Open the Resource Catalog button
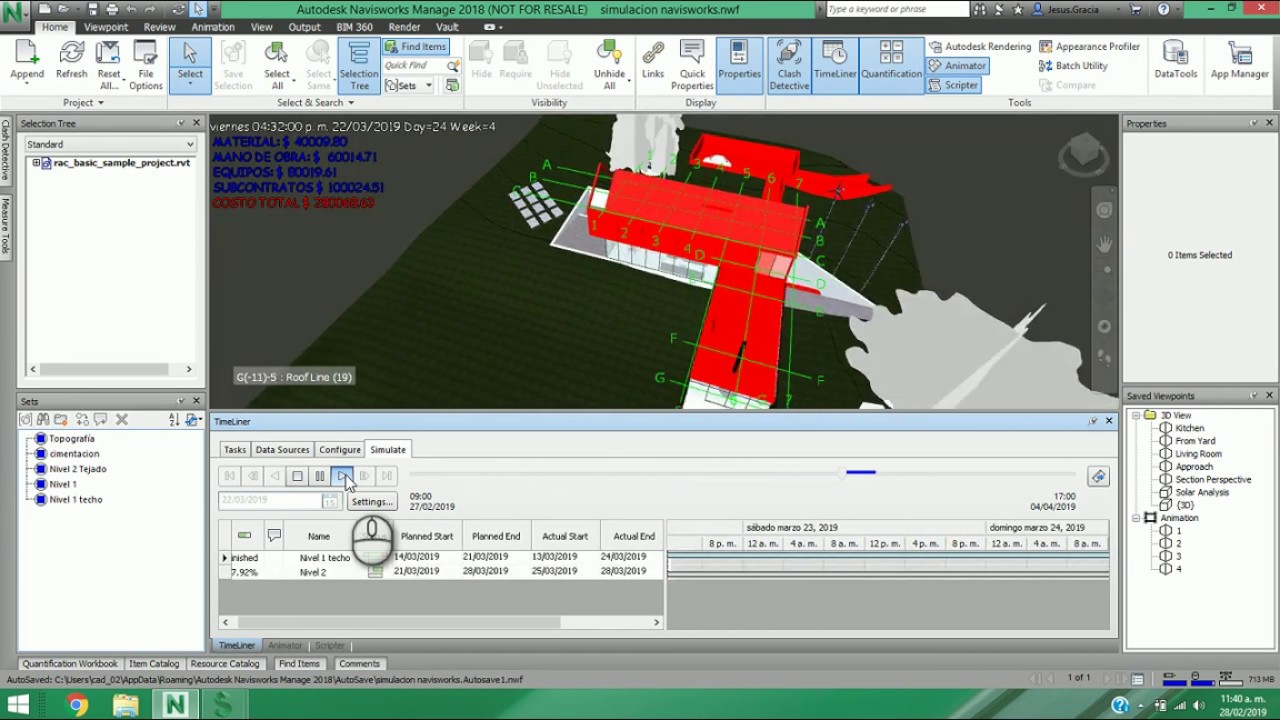Screen dimensions: 1280x720 (x=224, y=663)
